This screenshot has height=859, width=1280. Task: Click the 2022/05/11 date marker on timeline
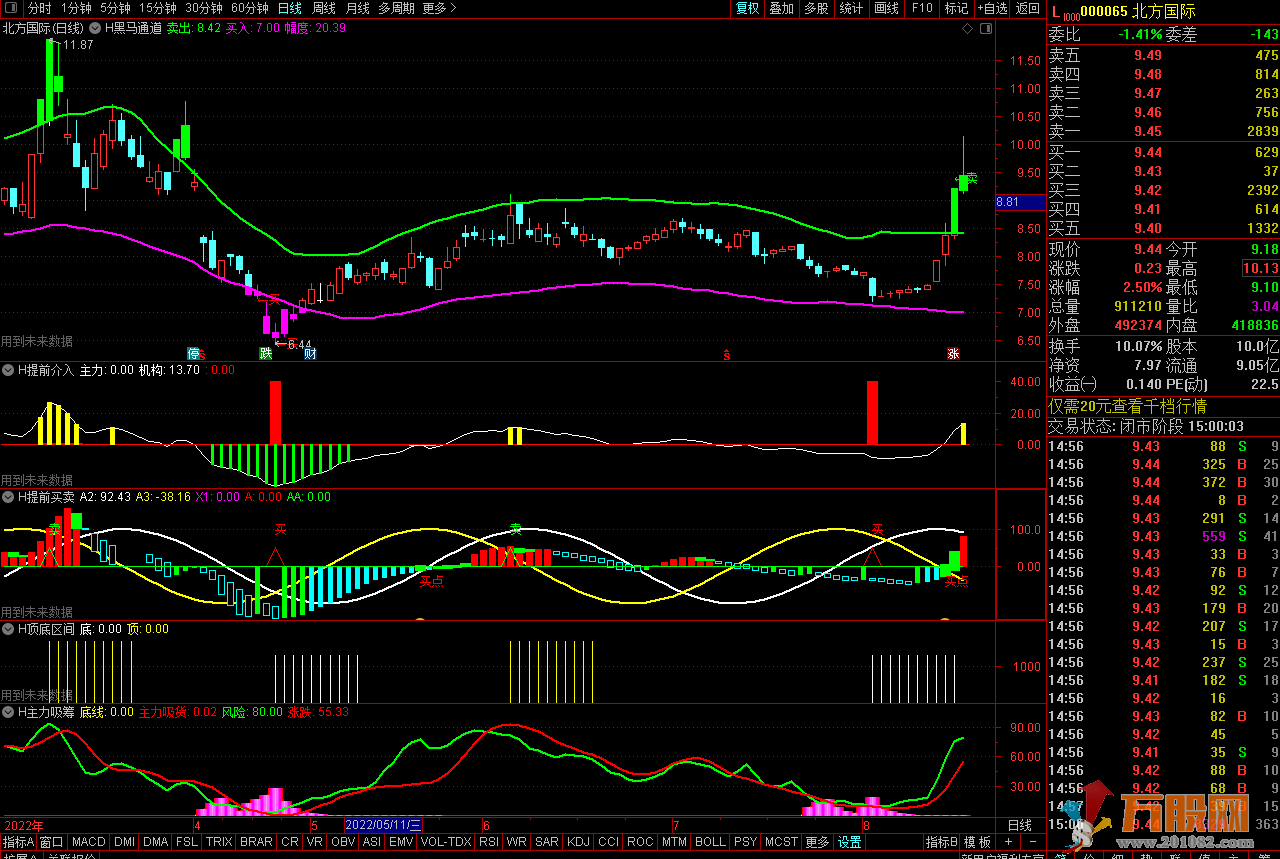pos(383,825)
